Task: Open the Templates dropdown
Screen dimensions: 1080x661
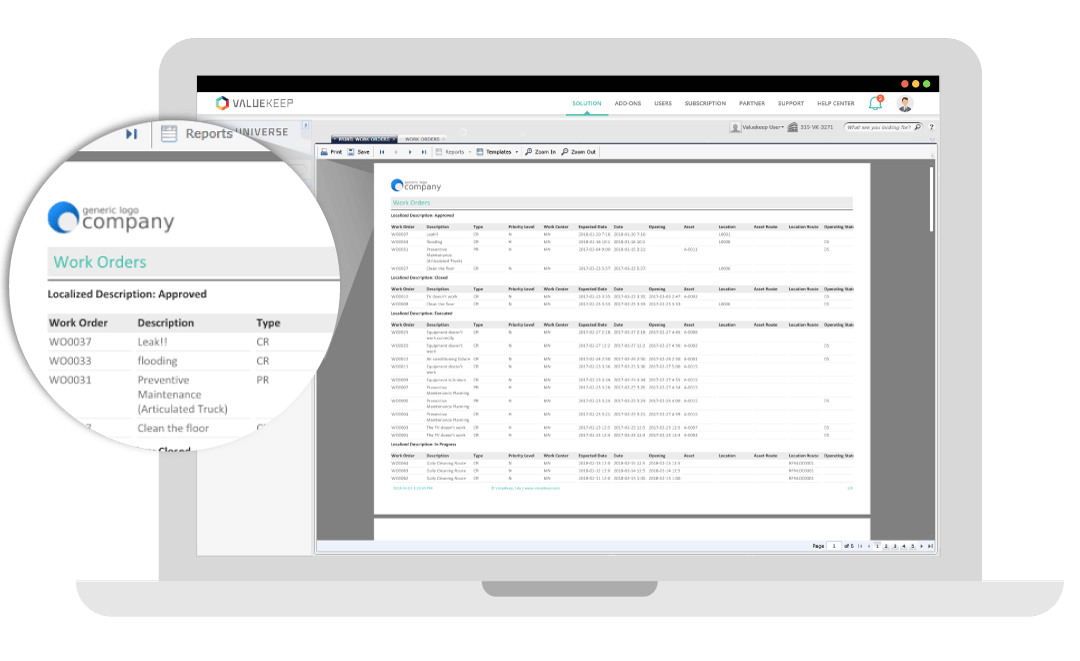Action: pyautogui.click(x=497, y=152)
